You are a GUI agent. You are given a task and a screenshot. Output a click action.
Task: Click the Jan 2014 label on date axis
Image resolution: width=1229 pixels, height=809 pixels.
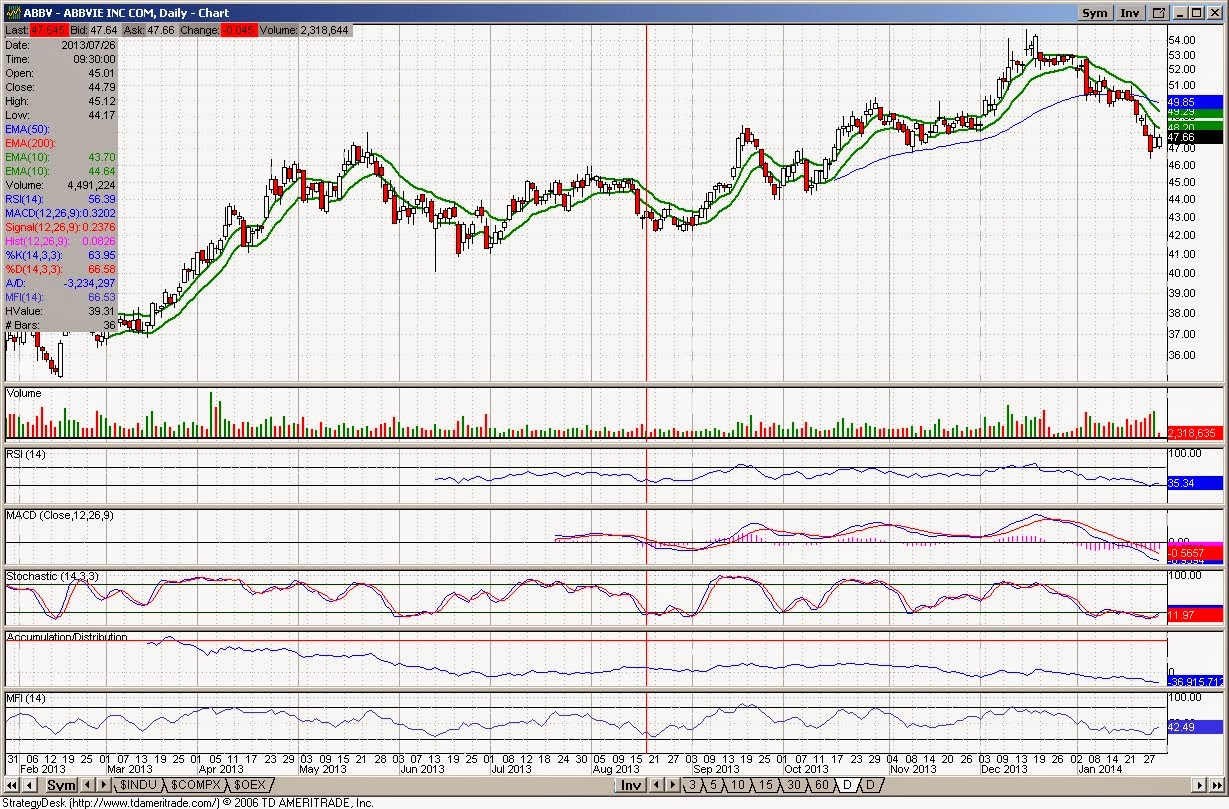(1102, 769)
